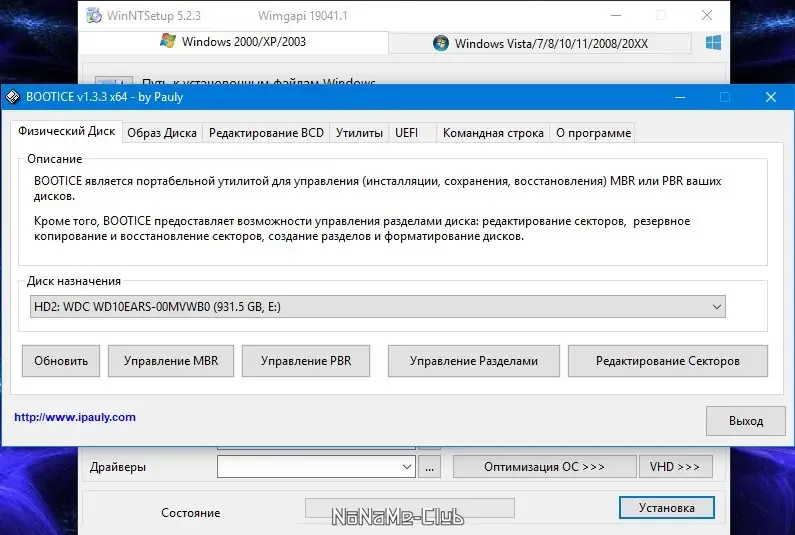Viewport: 795px width, 535px height.
Task: Select Windows Vista/7/8/10/11 tab in WinNTSetup
Action: [540, 44]
